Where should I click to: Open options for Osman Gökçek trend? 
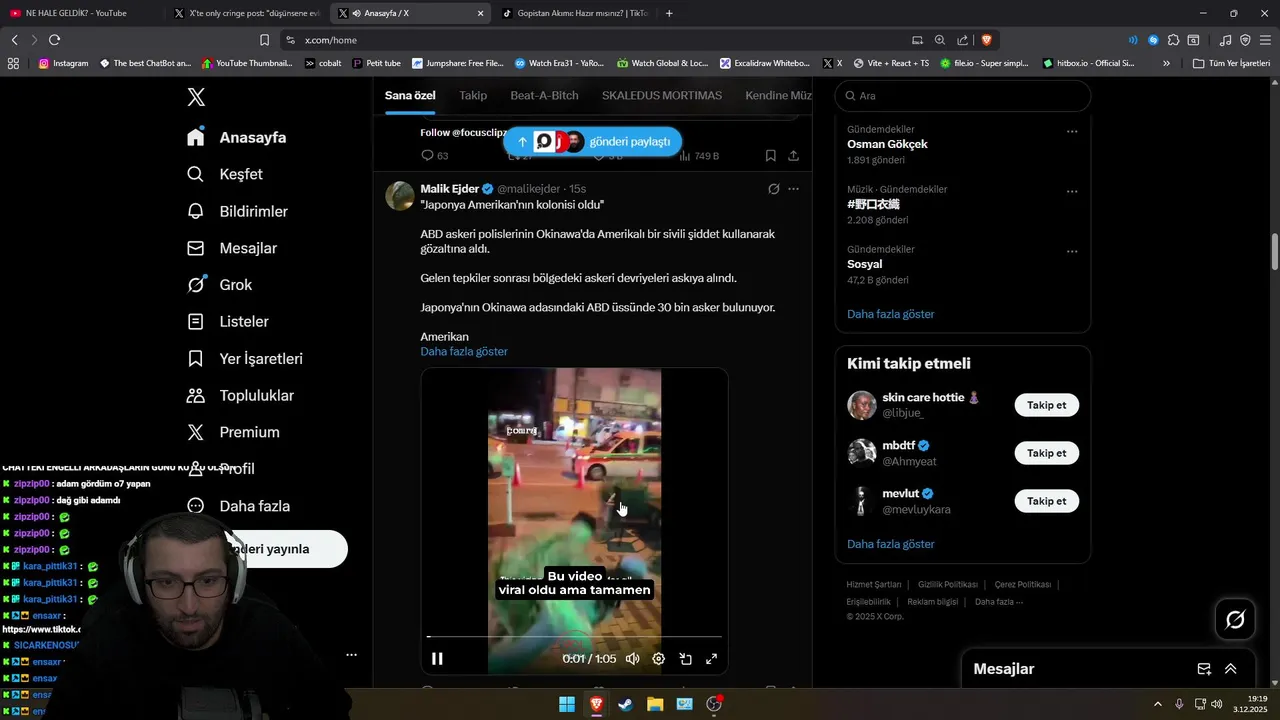1072,131
